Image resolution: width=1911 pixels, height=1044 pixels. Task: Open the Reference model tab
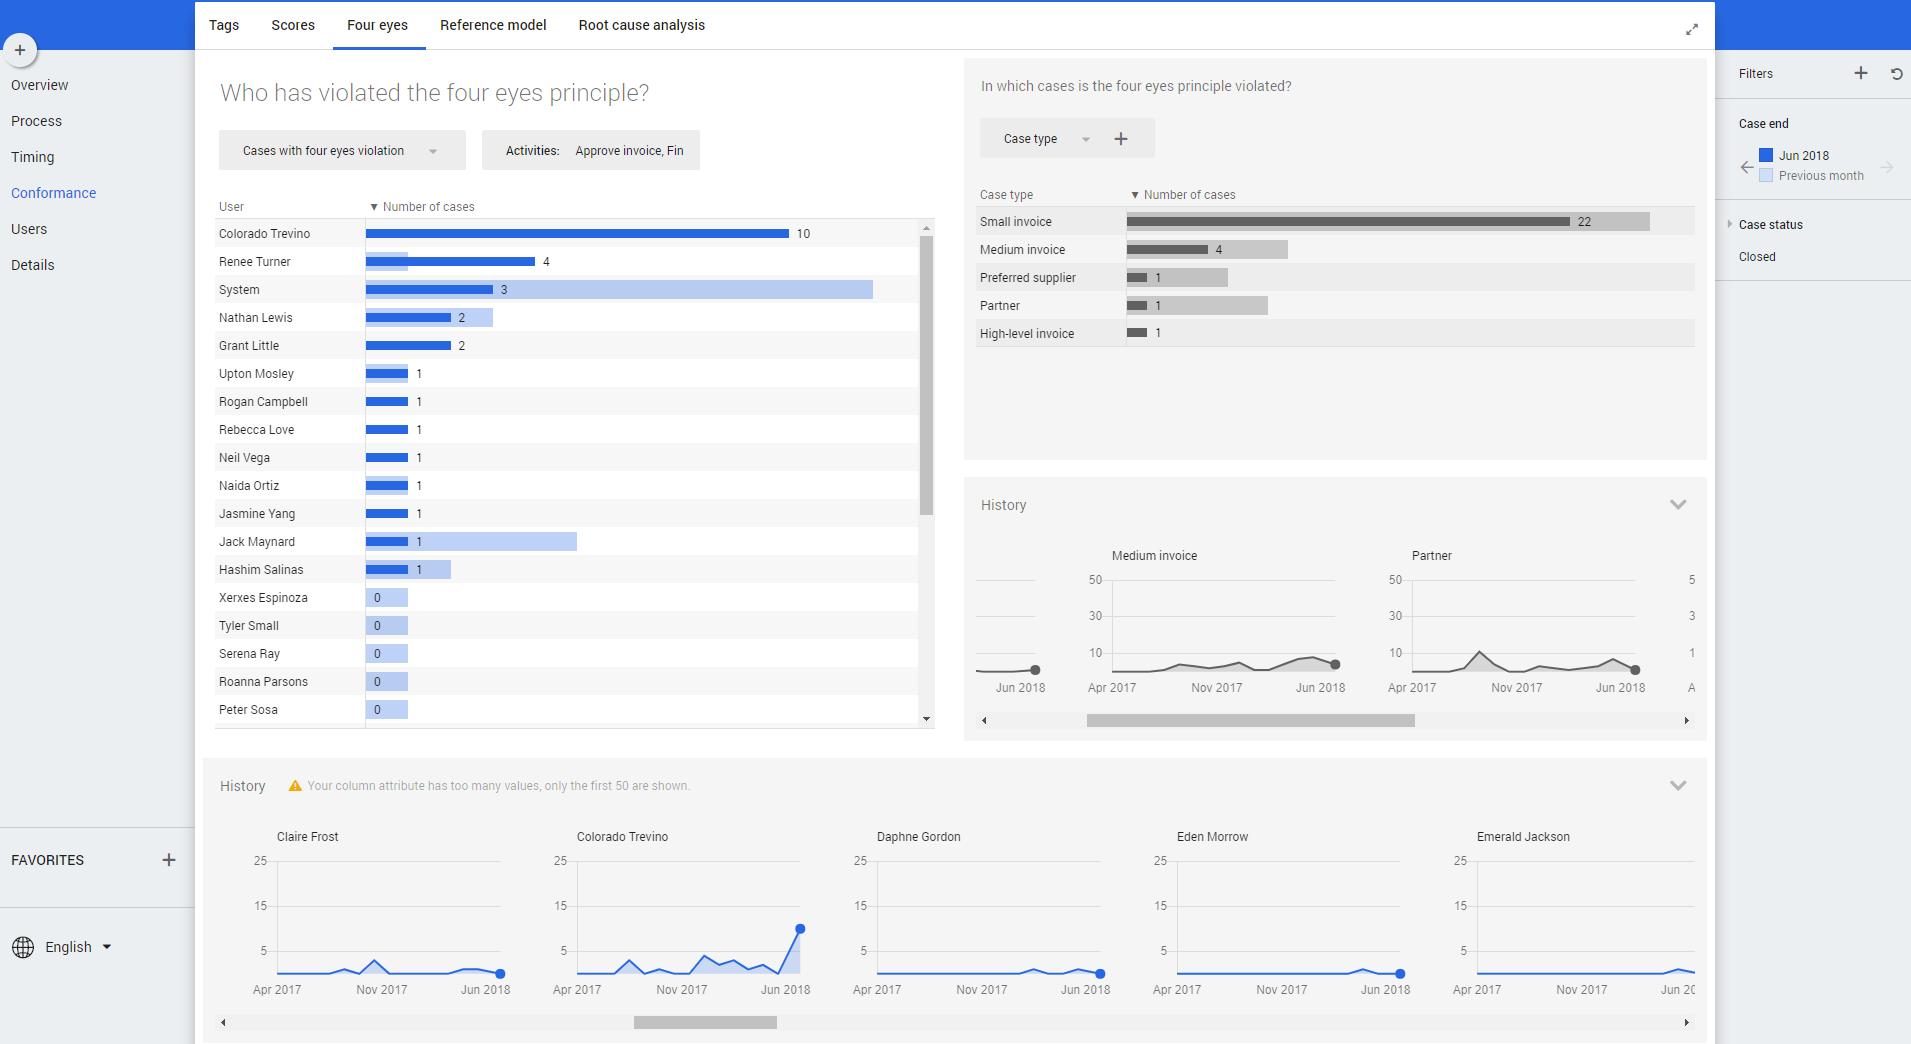[x=493, y=25]
